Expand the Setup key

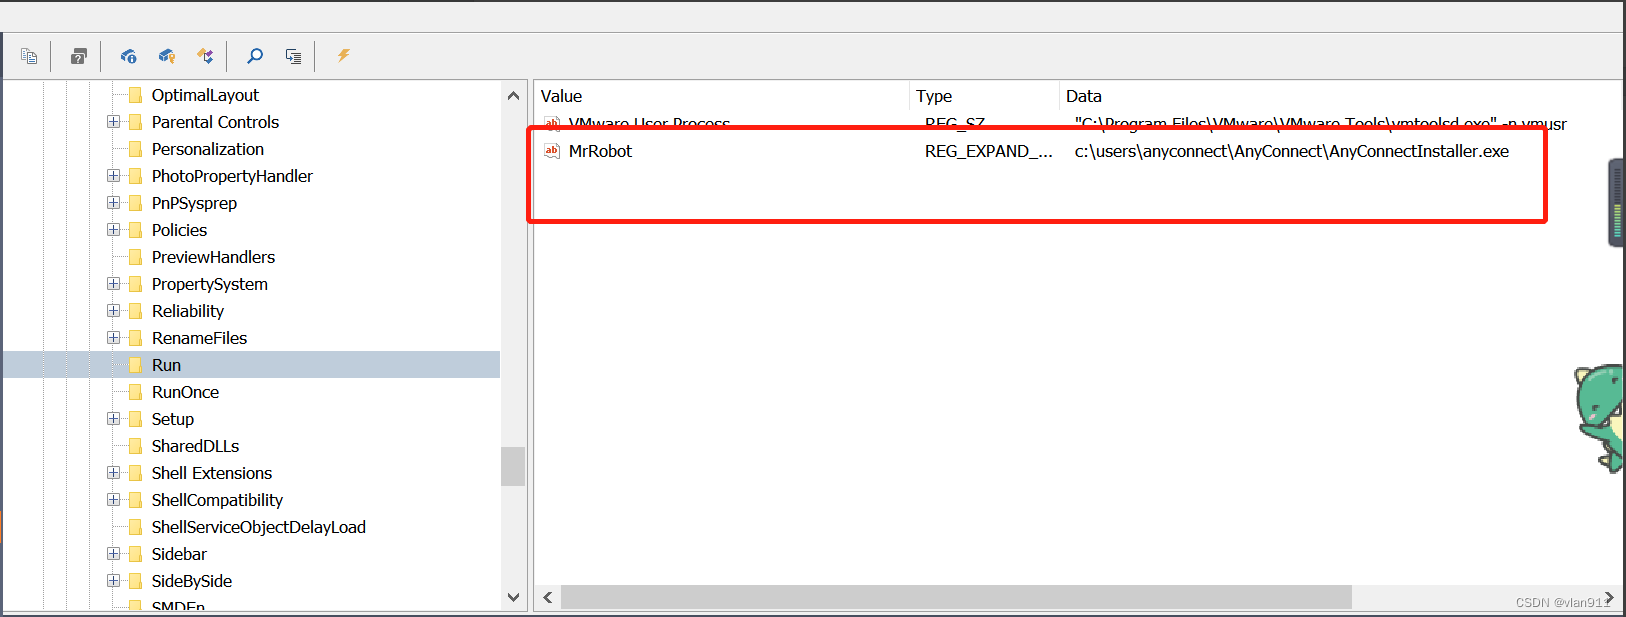tap(113, 419)
